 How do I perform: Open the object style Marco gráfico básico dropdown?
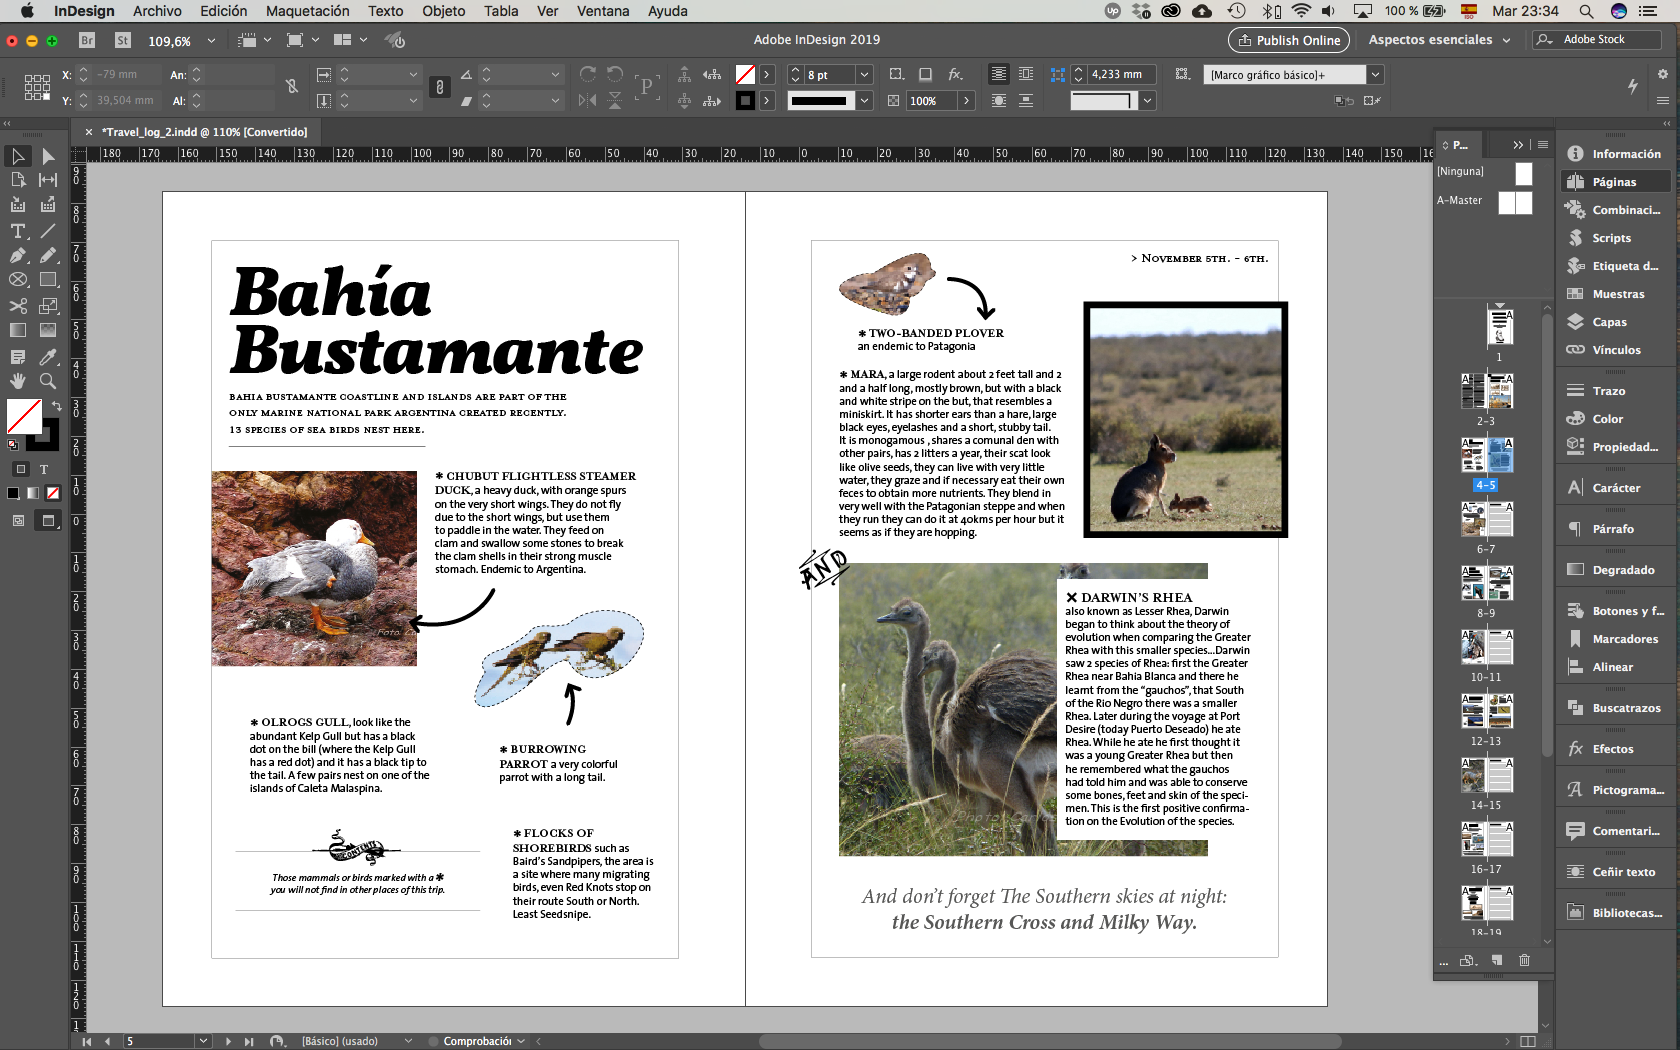tap(1376, 75)
